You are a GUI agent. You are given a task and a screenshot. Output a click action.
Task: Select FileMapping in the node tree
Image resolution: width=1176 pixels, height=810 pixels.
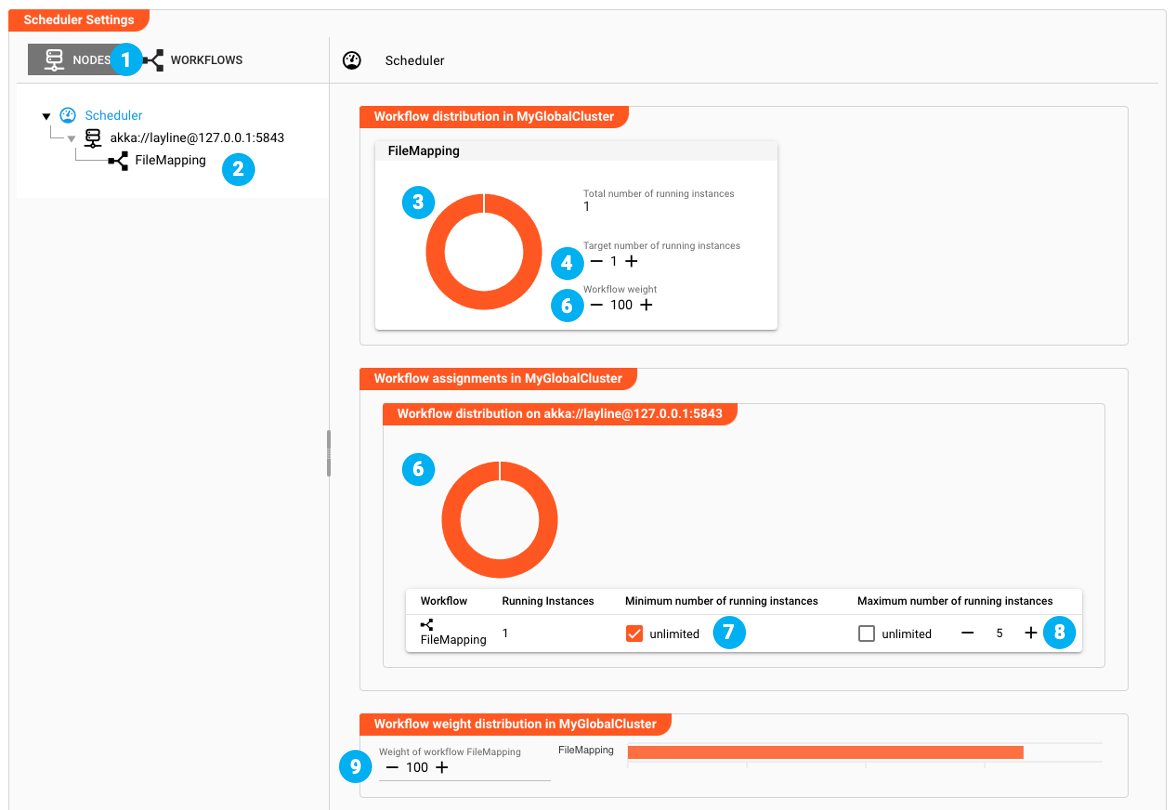point(170,160)
